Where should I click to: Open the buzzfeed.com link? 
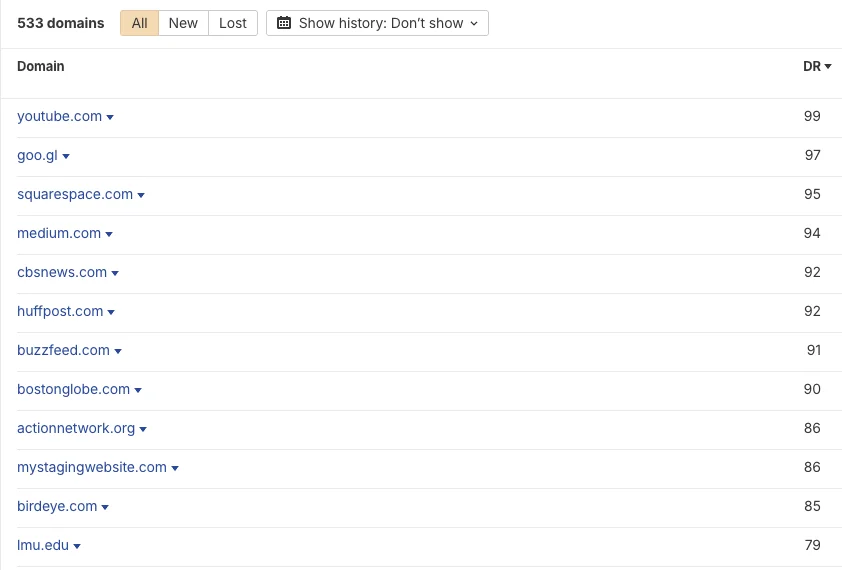tap(63, 350)
